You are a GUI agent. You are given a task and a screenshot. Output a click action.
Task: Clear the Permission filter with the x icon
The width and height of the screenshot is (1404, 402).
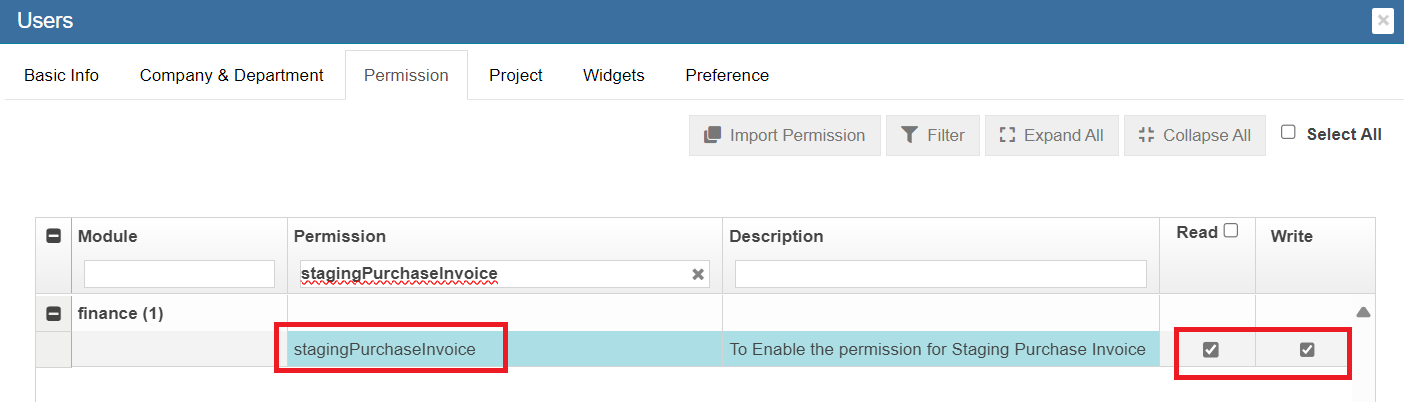pyautogui.click(x=698, y=274)
